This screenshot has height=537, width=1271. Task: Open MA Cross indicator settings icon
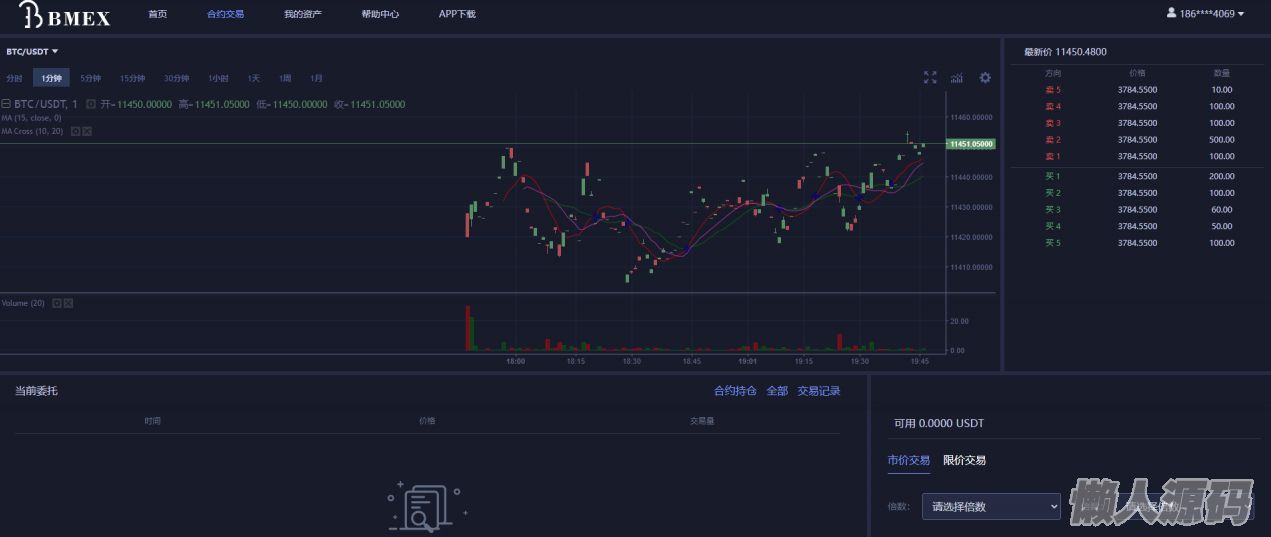click(75, 131)
